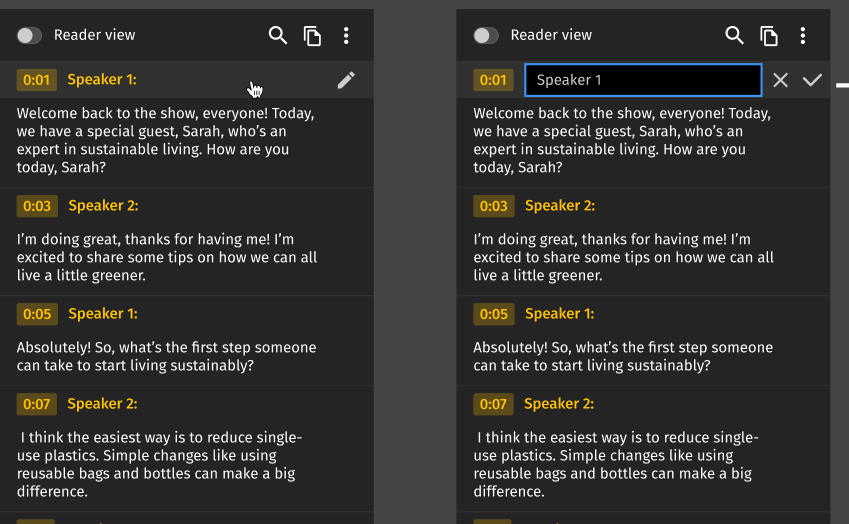Open the three-dot menu in right panel
The width and height of the screenshot is (849, 524).
802,36
